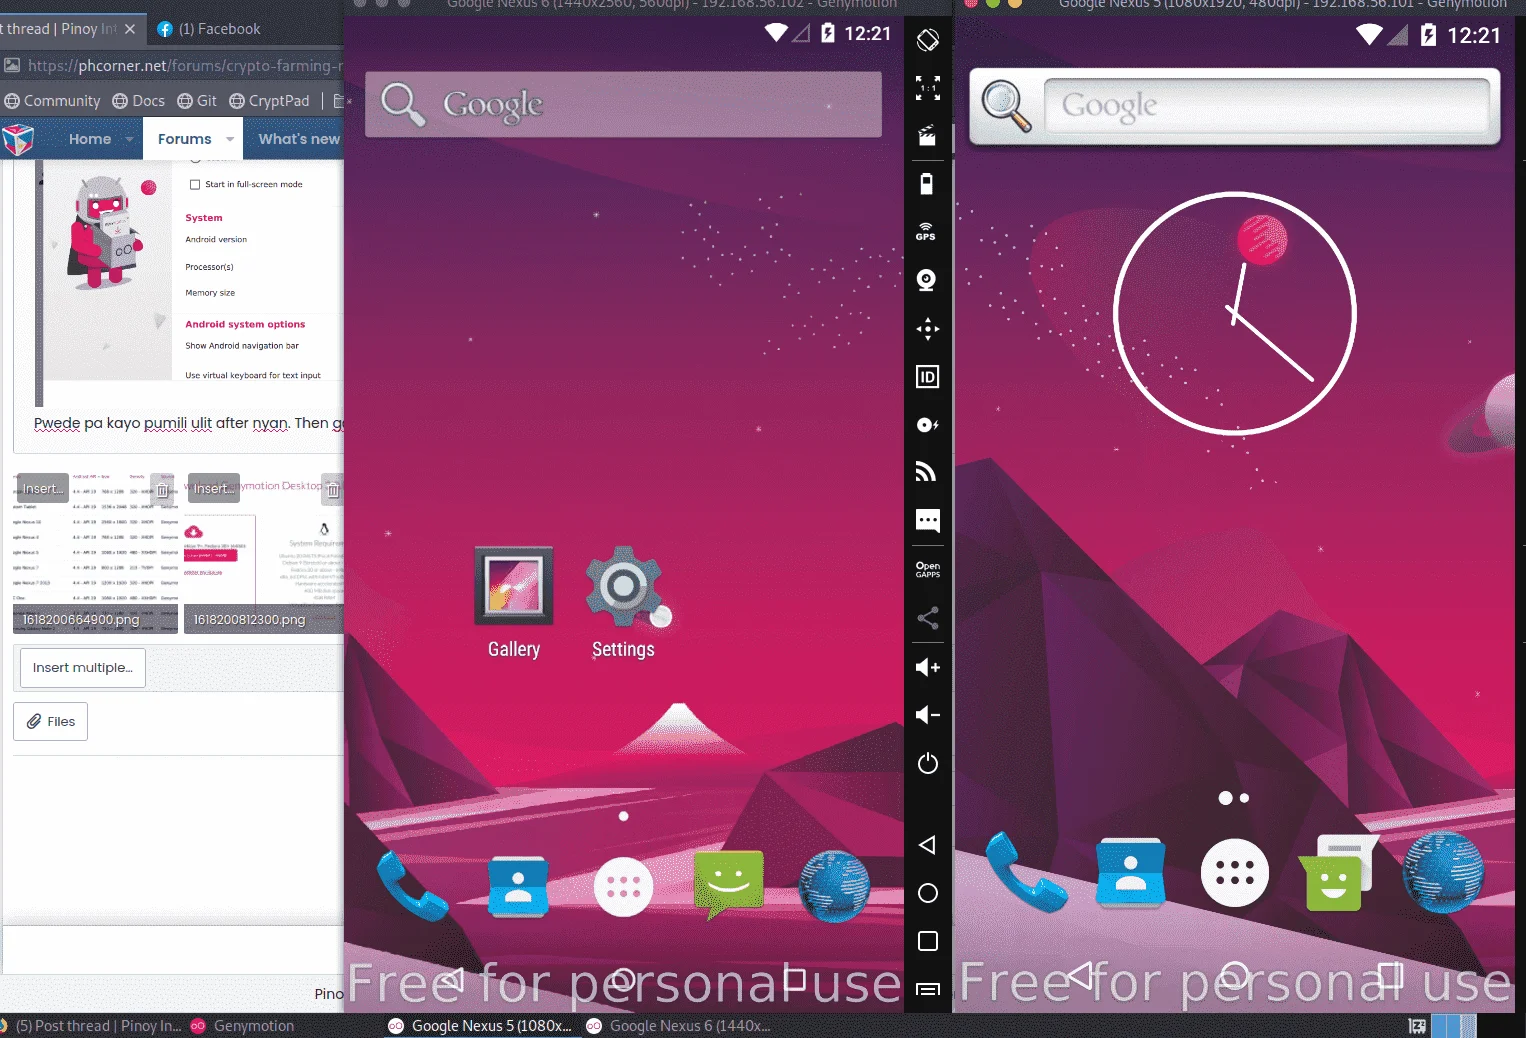Tap the magnifier search icon on Nexus 5
The width and height of the screenshot is (1526, 1038).
(1006, 106)
